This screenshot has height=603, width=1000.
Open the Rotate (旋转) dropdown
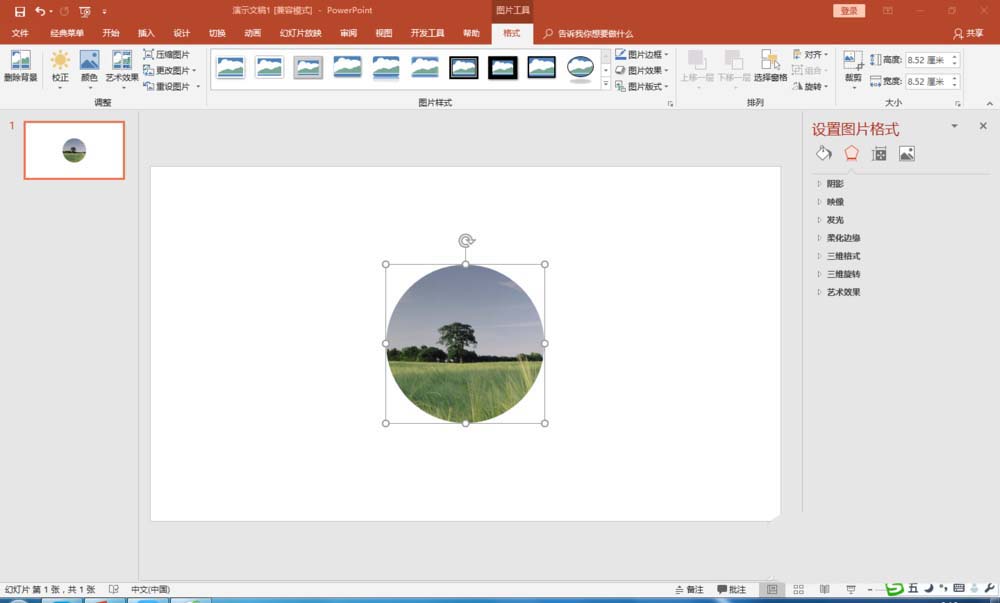click(811, 86)
